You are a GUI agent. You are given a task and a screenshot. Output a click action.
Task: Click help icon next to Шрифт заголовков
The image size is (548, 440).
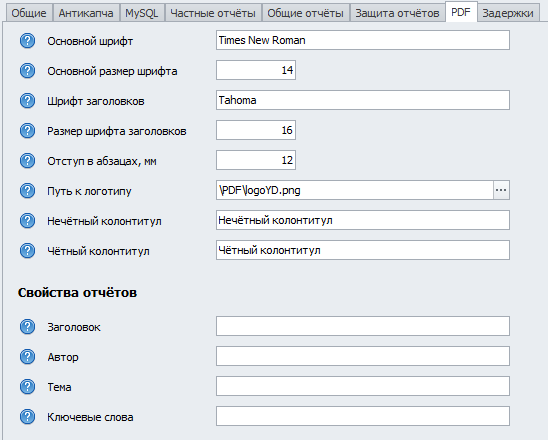pos(27,101)
